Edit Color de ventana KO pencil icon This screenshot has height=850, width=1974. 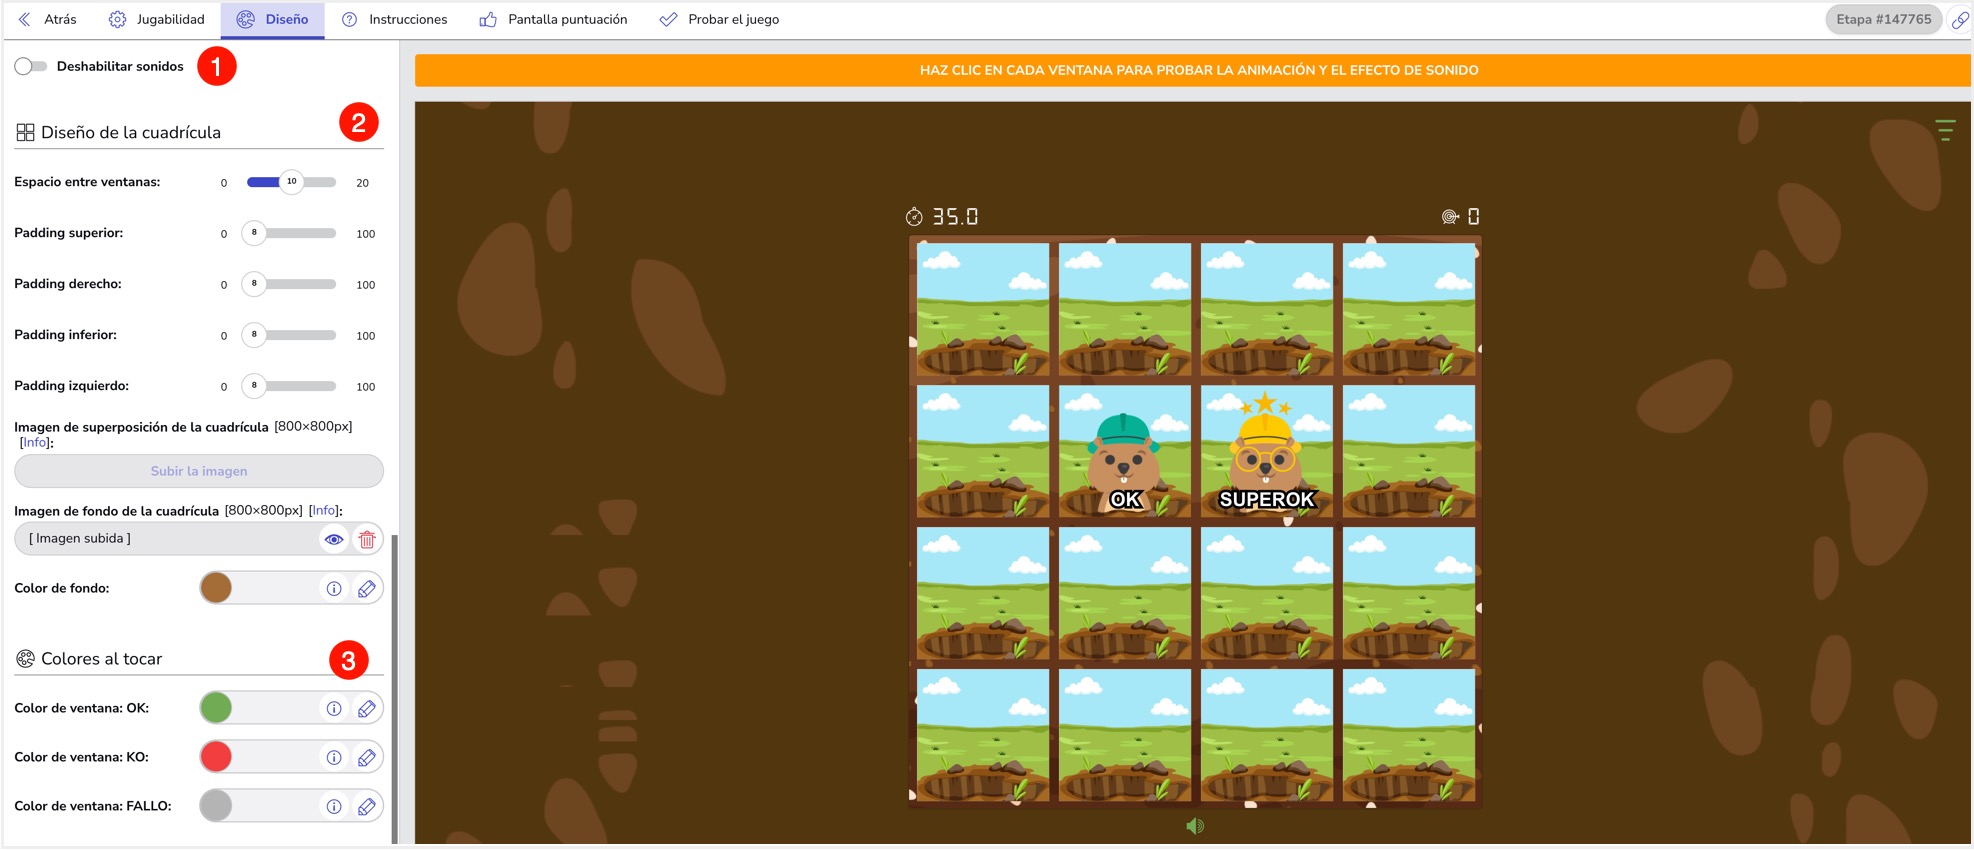click(x=367, y=758)
